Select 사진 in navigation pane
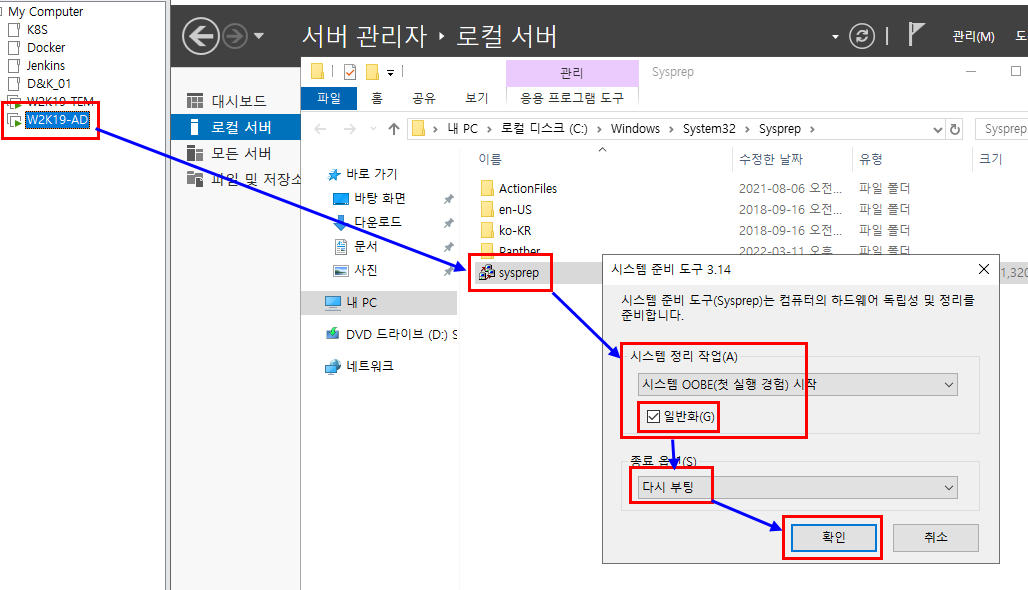This screenshot has width=1028, height=590. (x=366, y=271)
